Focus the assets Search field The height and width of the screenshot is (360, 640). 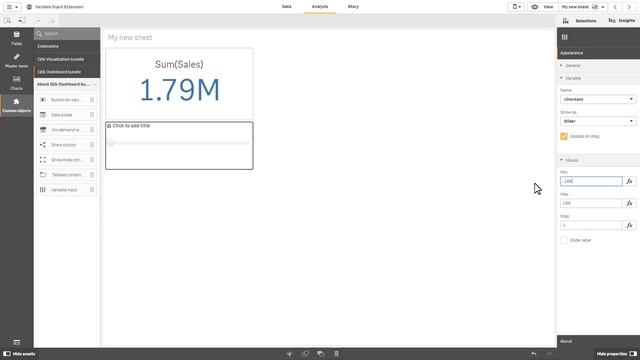click(67, 33)
